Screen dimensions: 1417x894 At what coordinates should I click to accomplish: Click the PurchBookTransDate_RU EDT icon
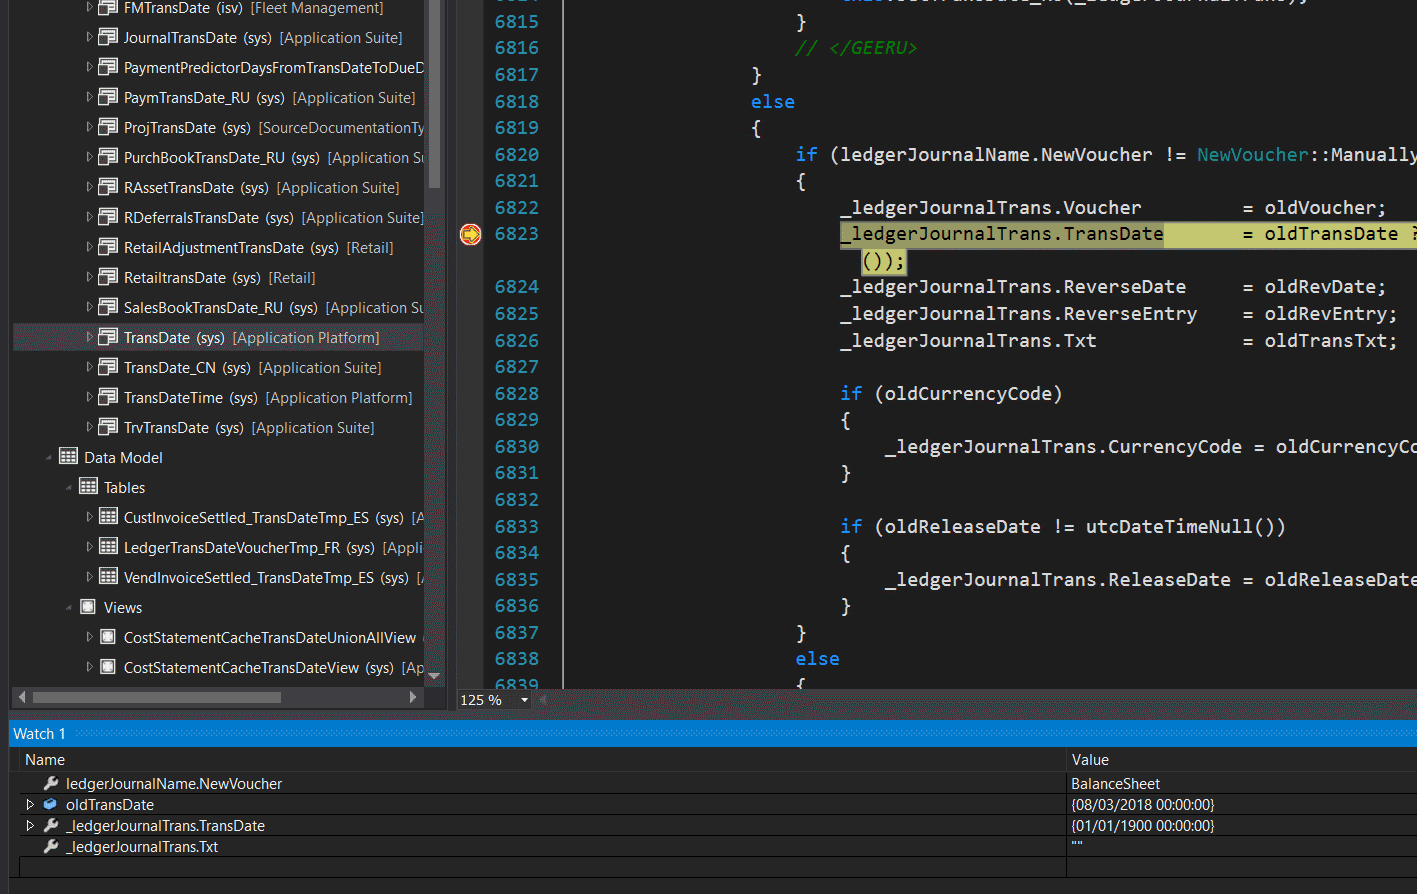click(x=108, y=158)
